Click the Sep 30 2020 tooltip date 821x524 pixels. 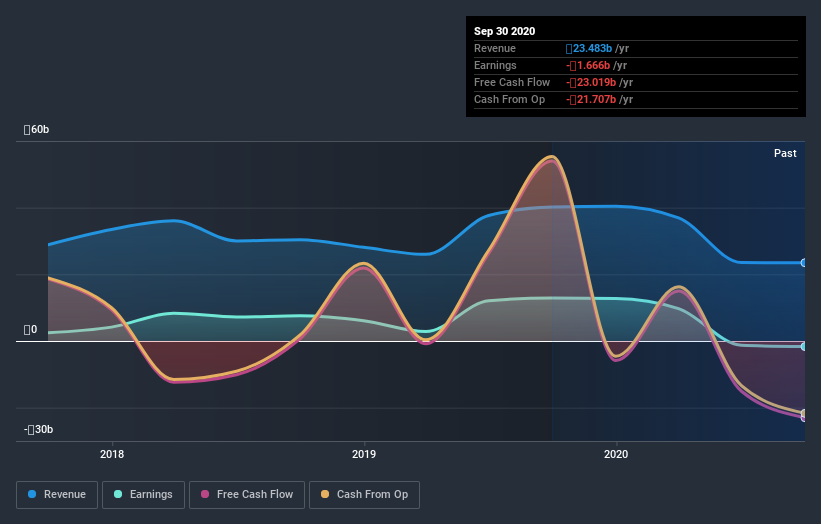click(505, 31)
